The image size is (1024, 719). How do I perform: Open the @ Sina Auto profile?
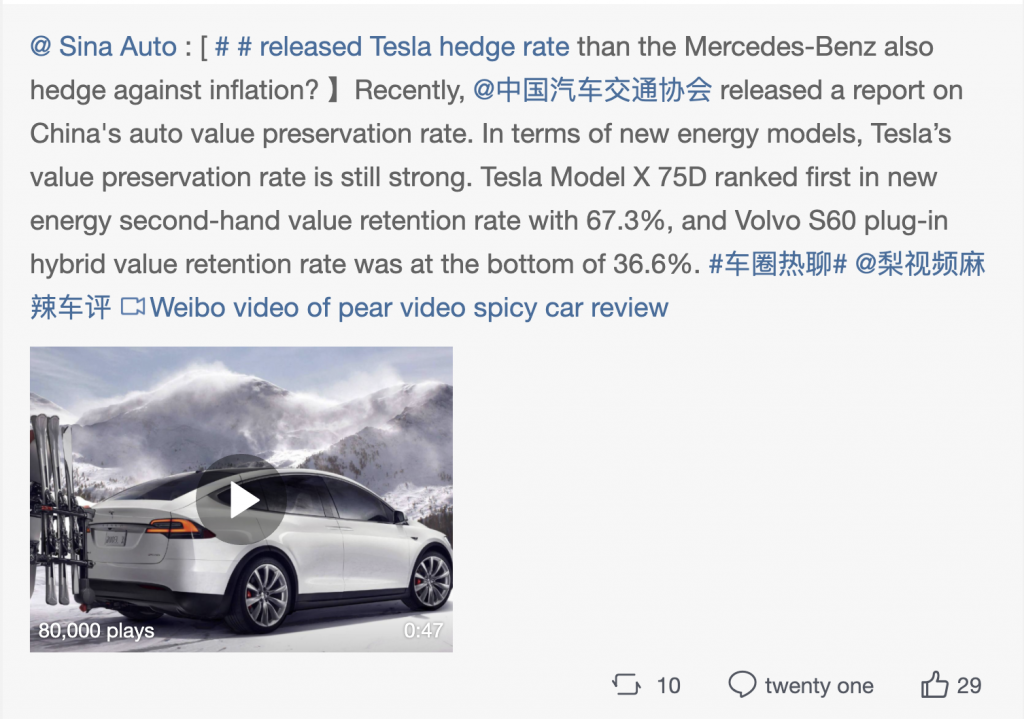coord(103,47)
